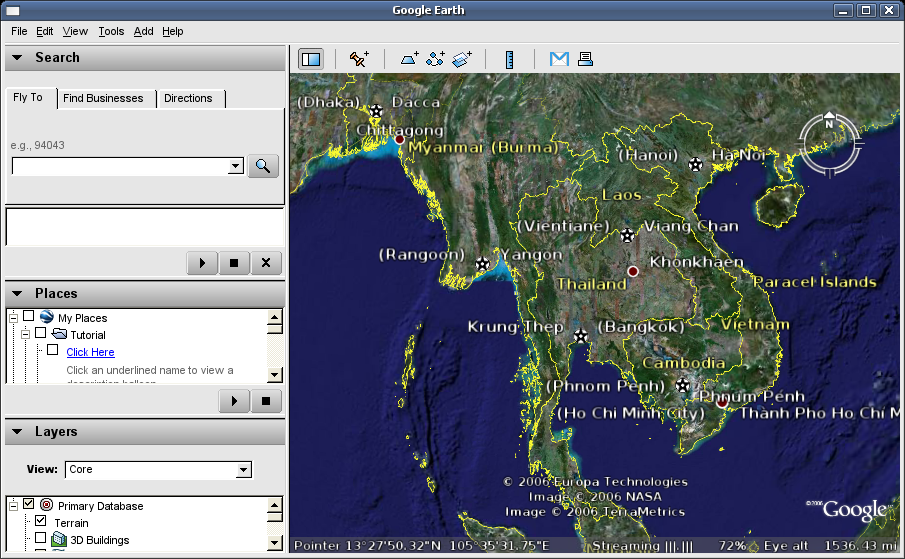
Task: Click the compass N north indicator
Action: tap(829, 121)
